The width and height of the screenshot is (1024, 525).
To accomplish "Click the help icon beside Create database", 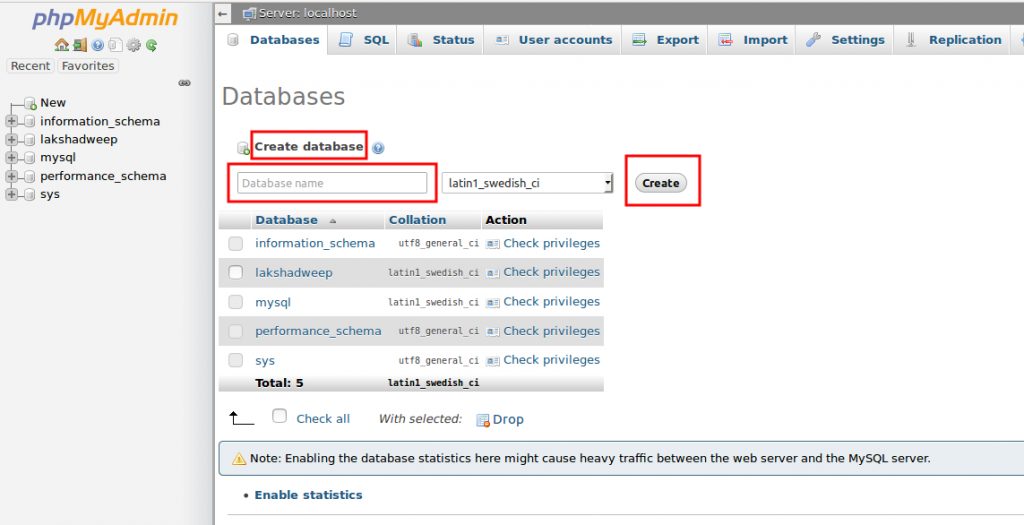I will 378,148.
